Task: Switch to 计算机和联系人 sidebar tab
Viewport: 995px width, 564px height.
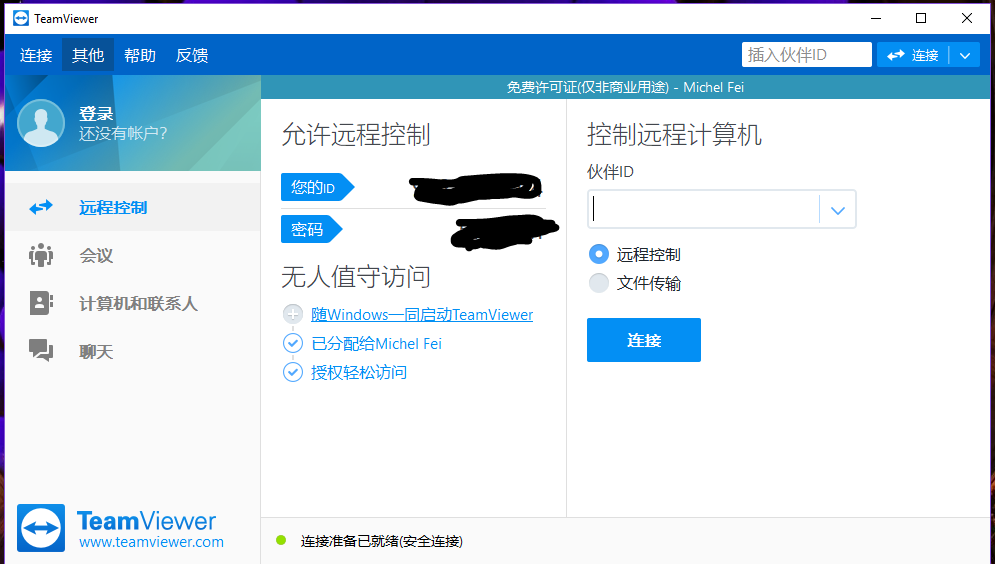Action: [x=138, y=304]
